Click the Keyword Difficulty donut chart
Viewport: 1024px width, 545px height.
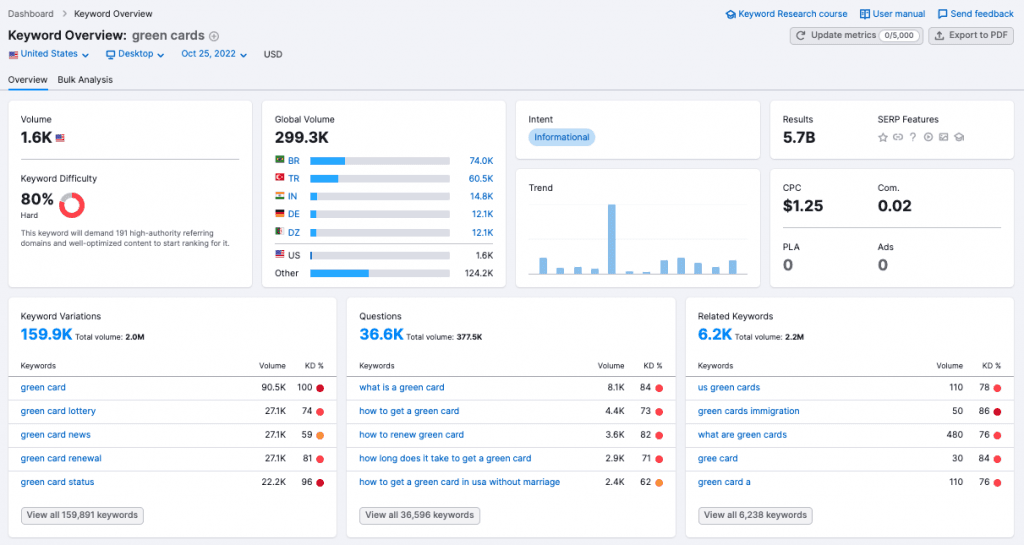point(72,205)
